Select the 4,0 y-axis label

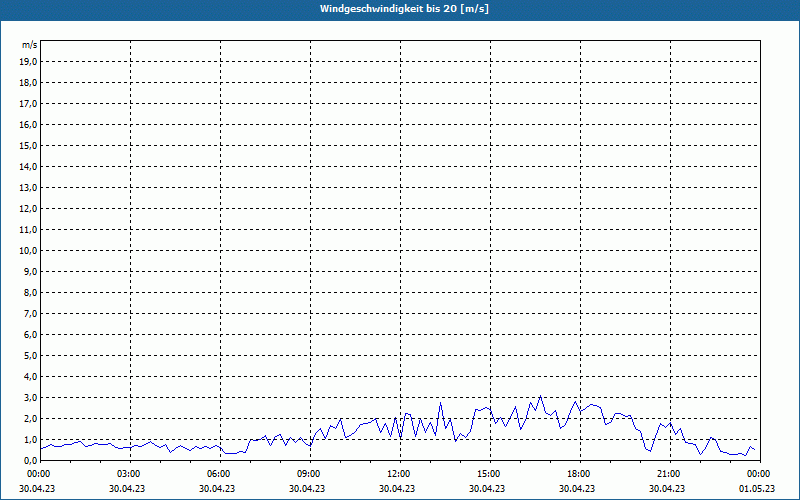tap(30, 377)
